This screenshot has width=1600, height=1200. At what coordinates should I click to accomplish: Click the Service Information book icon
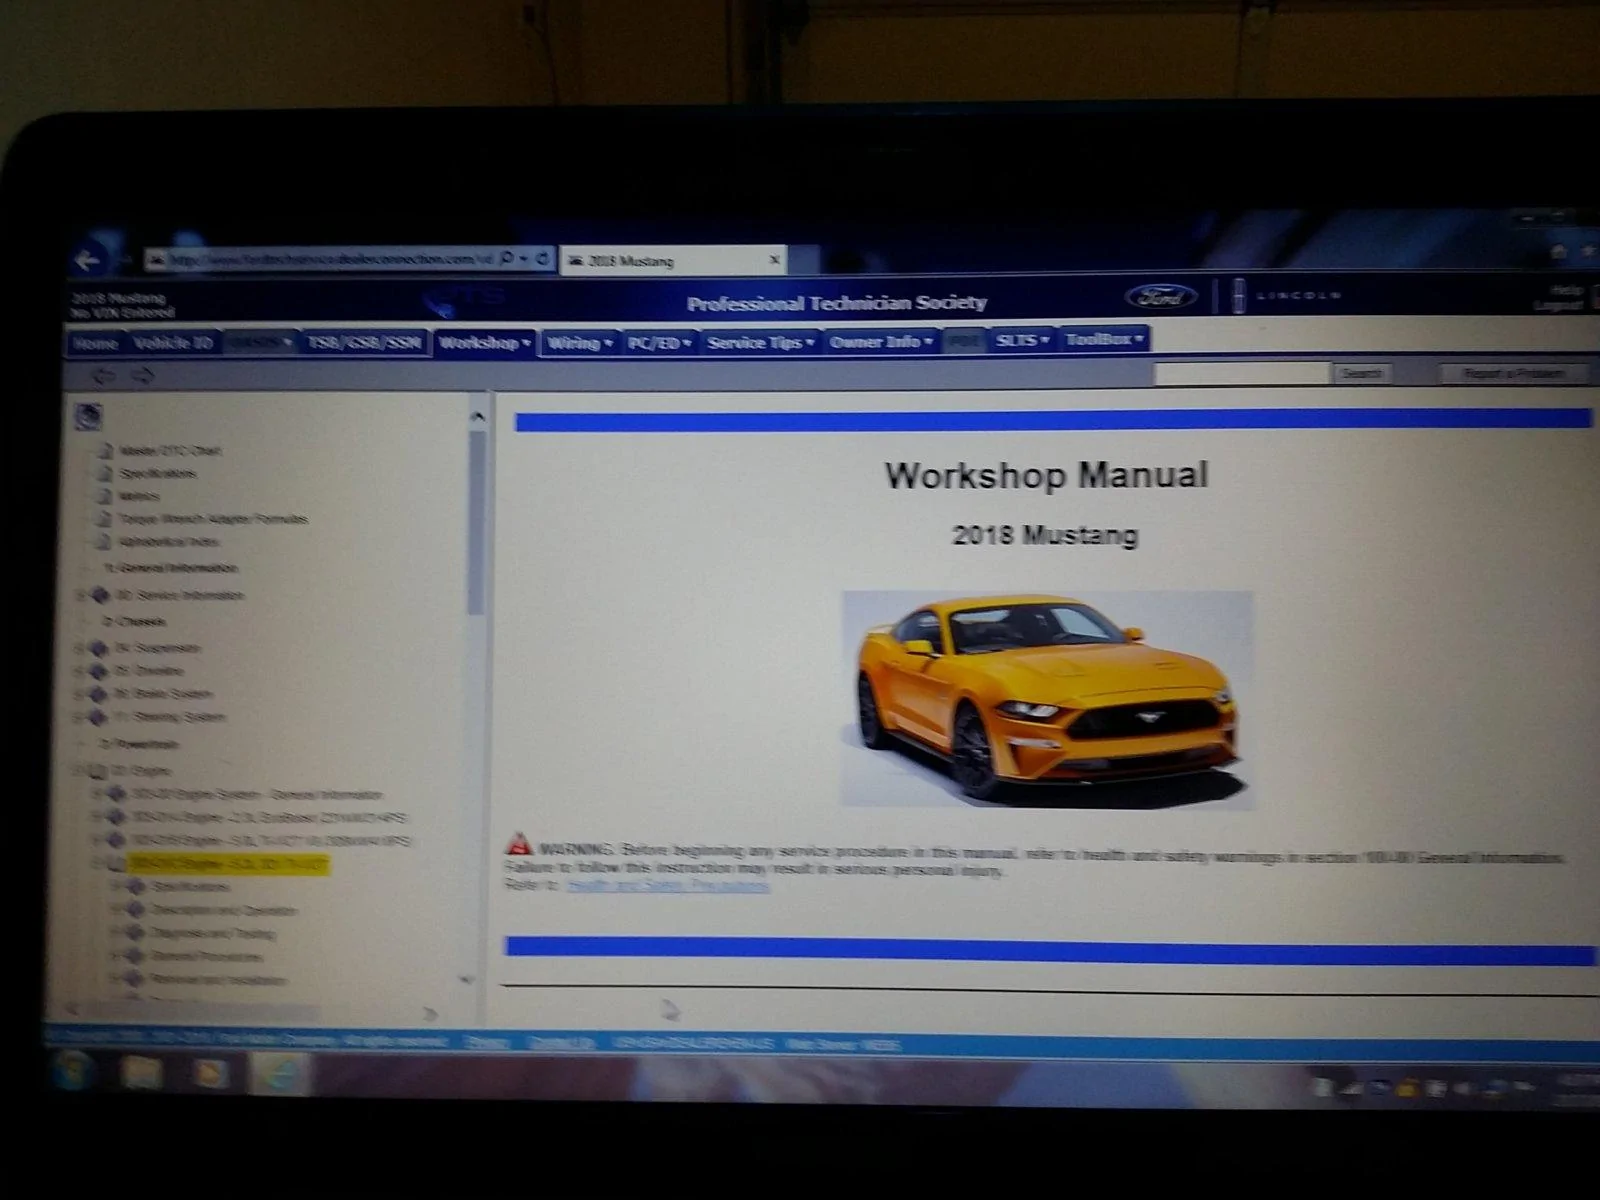pyautogui.click(x=100, y=595)
